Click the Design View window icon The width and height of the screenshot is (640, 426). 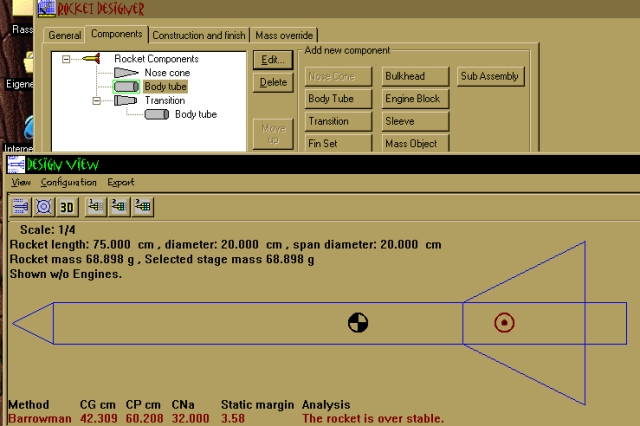(16, 164)
